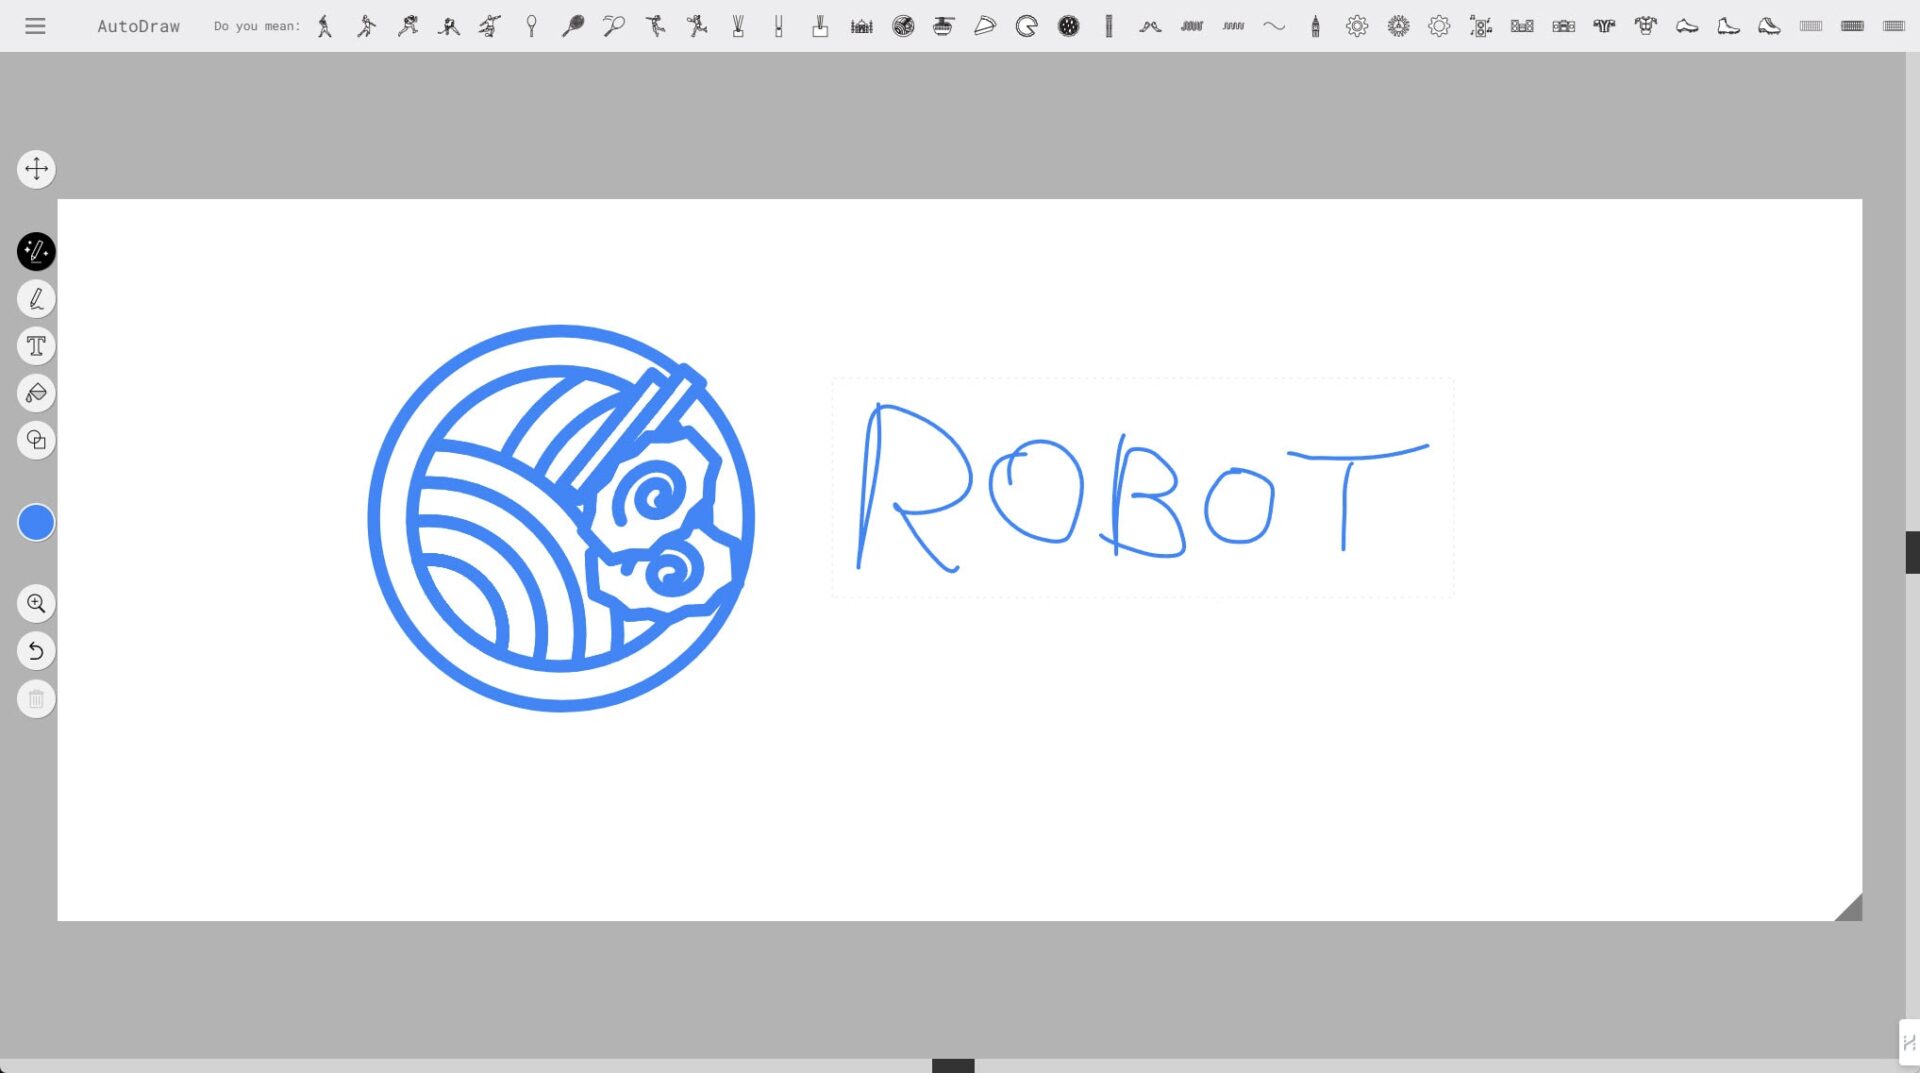Click the vertical scrollbar thumb
Image resolution: width=1920 pixels, height=1073 pixels.
[x=1912, y=552]
